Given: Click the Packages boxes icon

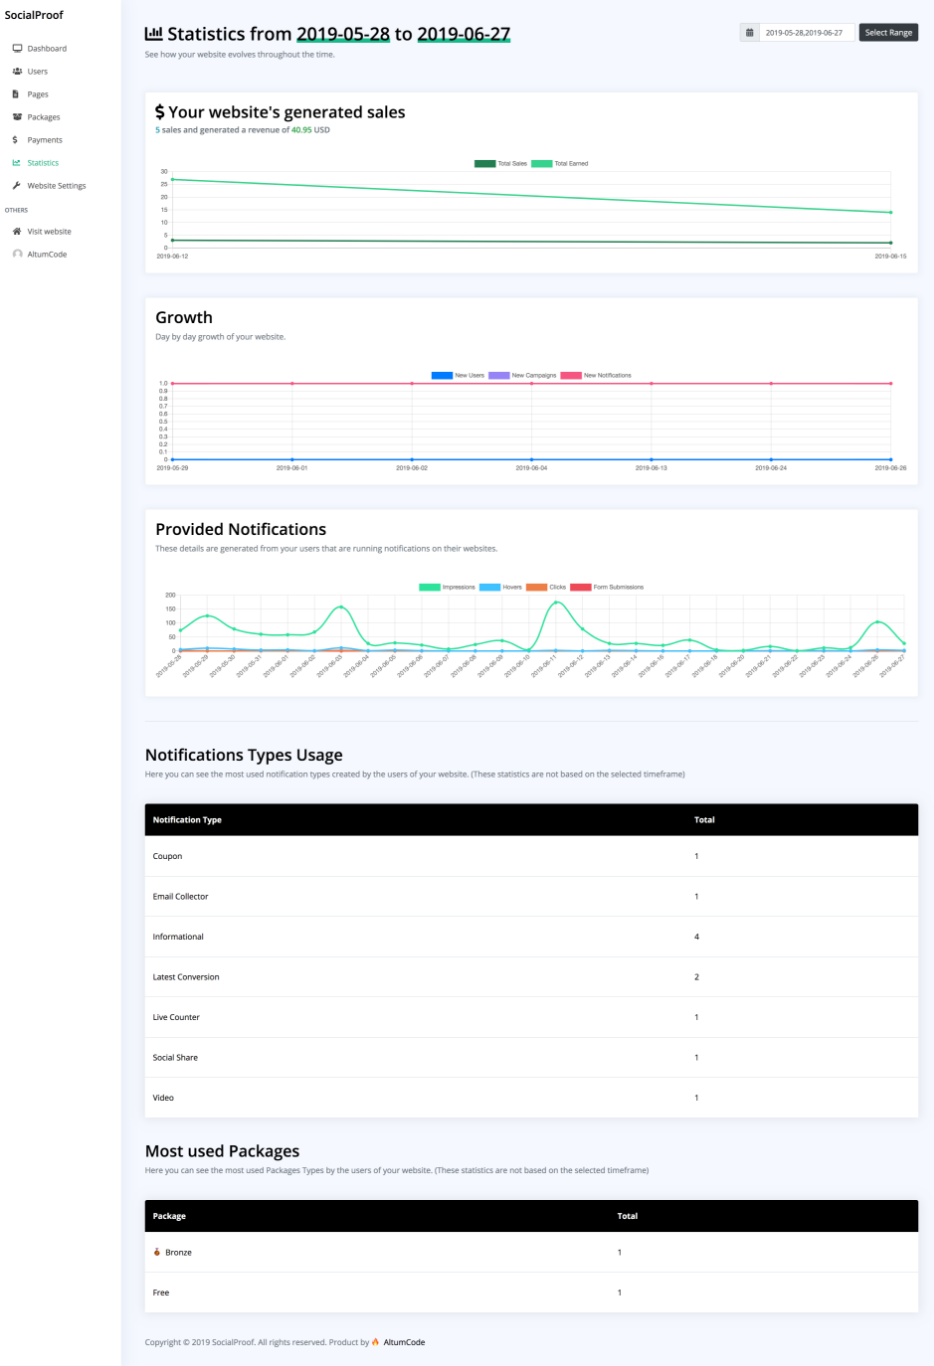Looking at the screenshot, I should [17, 117].
